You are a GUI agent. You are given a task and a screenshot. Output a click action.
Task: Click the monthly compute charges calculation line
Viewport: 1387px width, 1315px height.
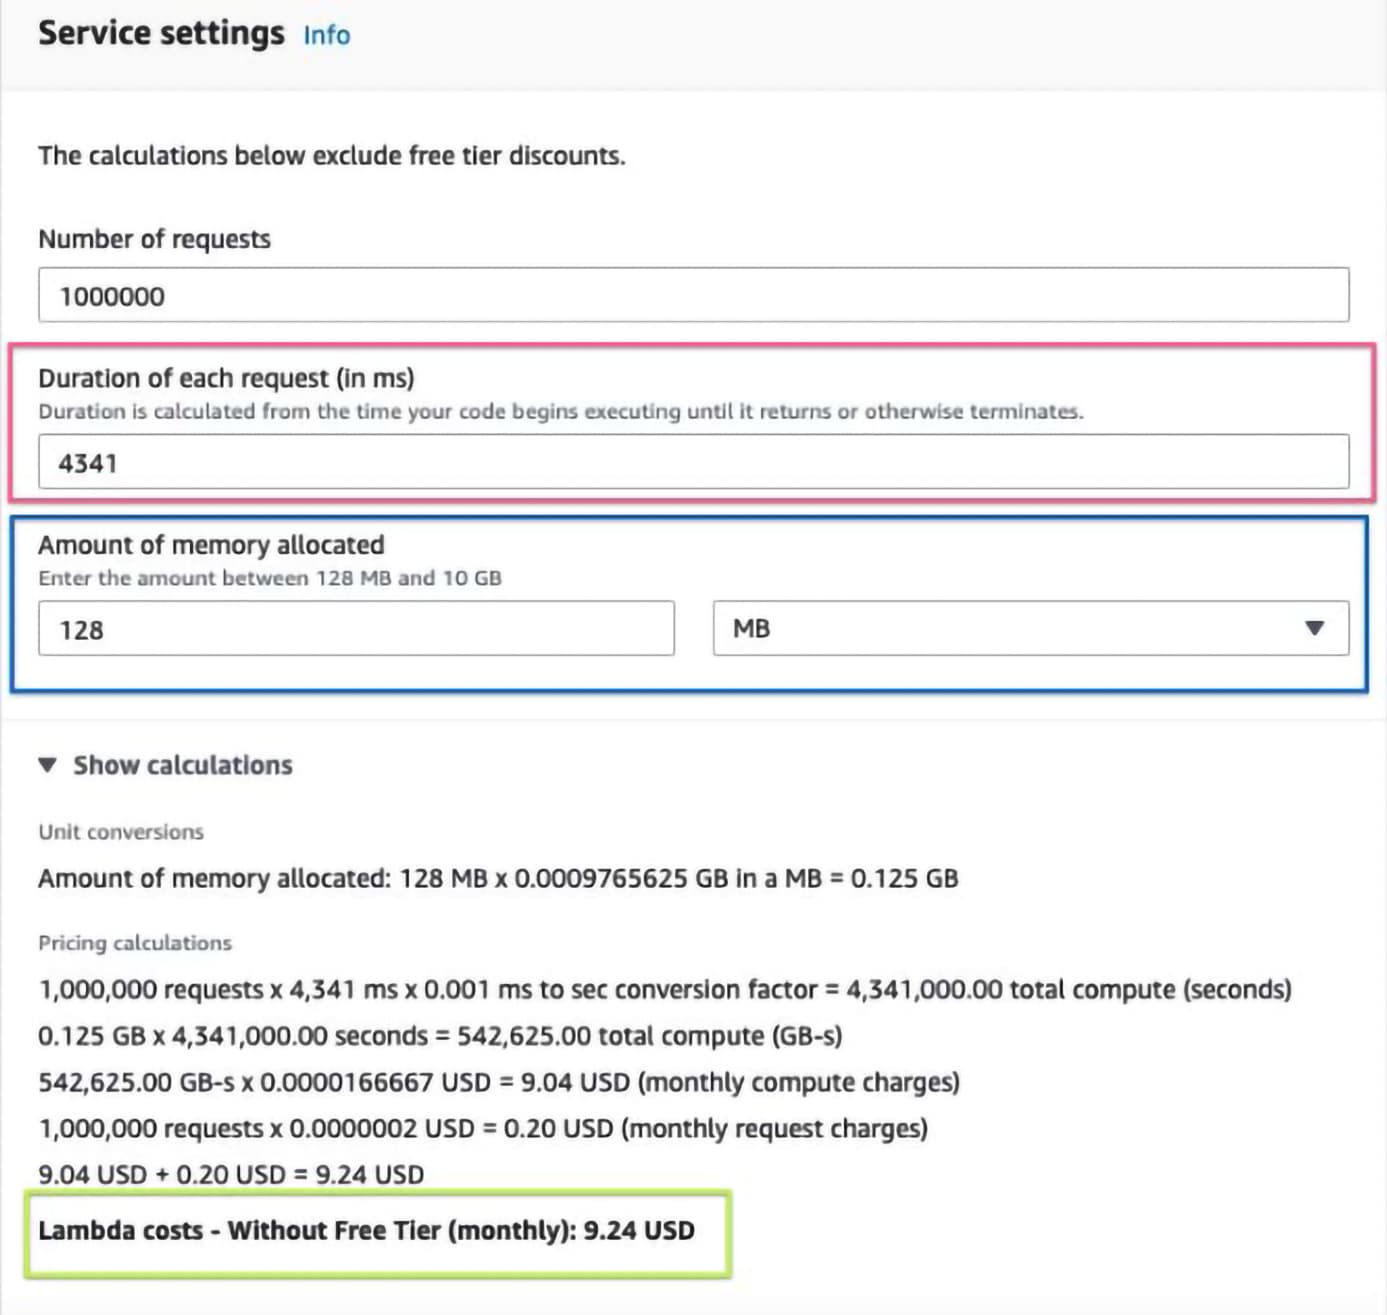[498, 1082]
